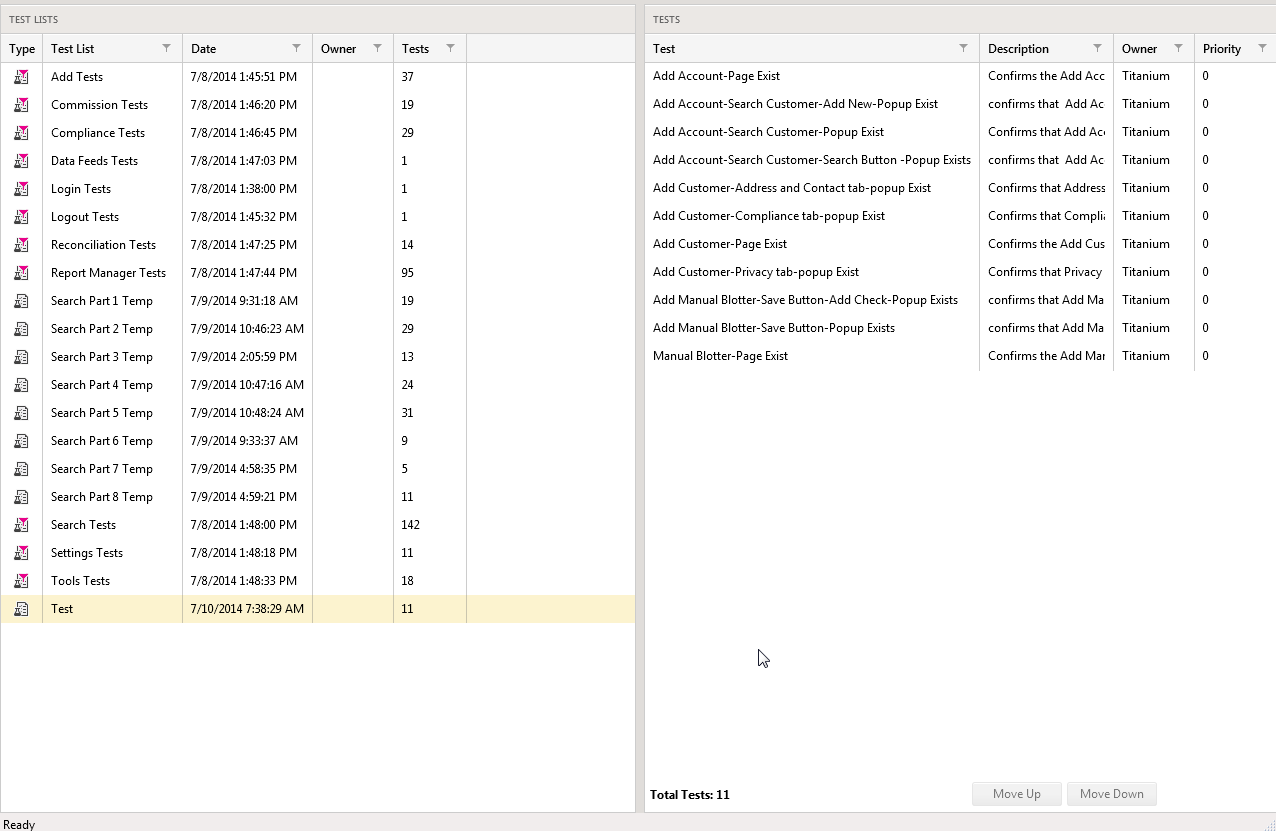Click the Move Down button
Screen dimensions: 1276x831
1111,794
